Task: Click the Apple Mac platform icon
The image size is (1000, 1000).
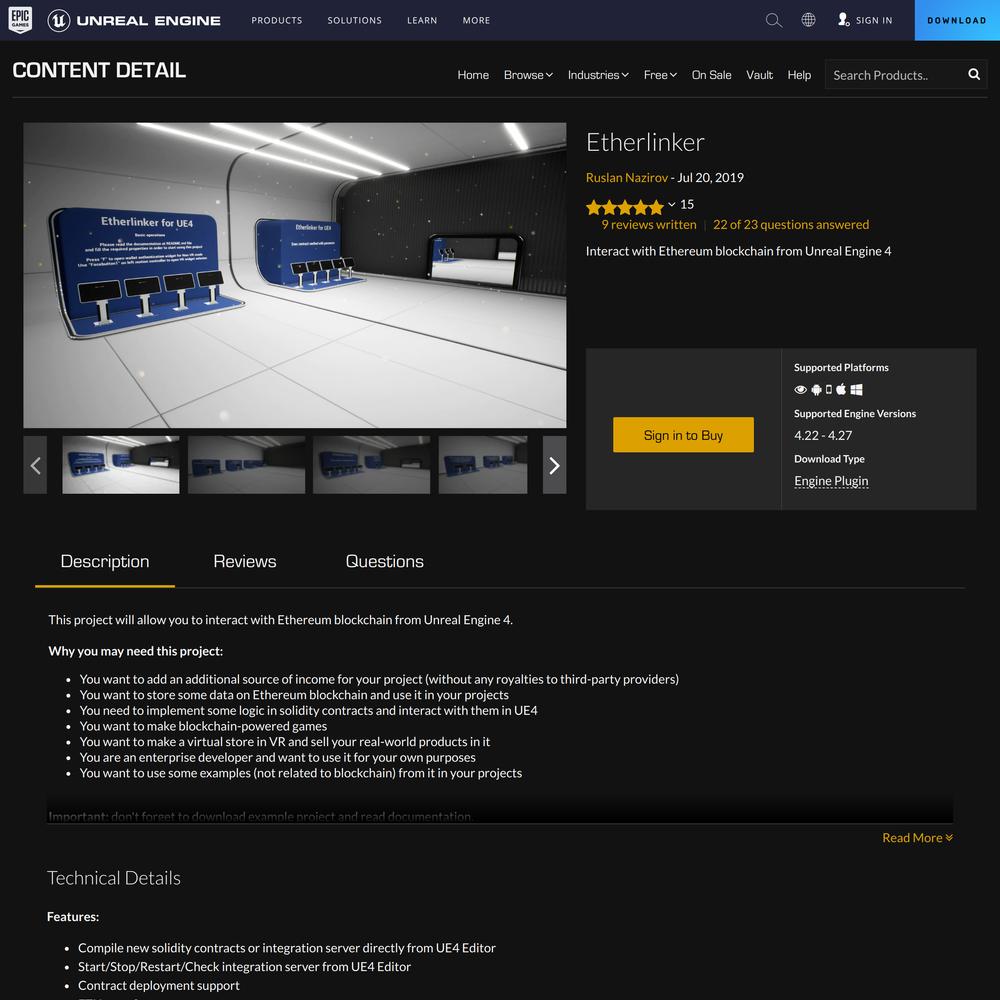Action: pyautogui.click(x=841, y=389)
